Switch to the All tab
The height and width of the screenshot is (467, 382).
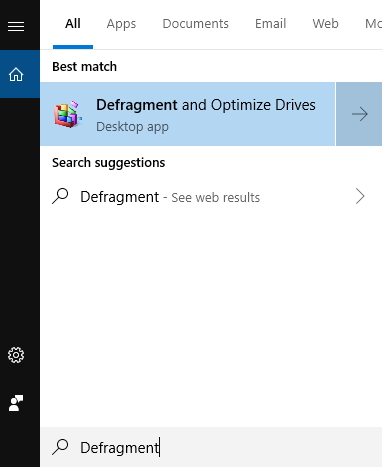tap(73, 24)
